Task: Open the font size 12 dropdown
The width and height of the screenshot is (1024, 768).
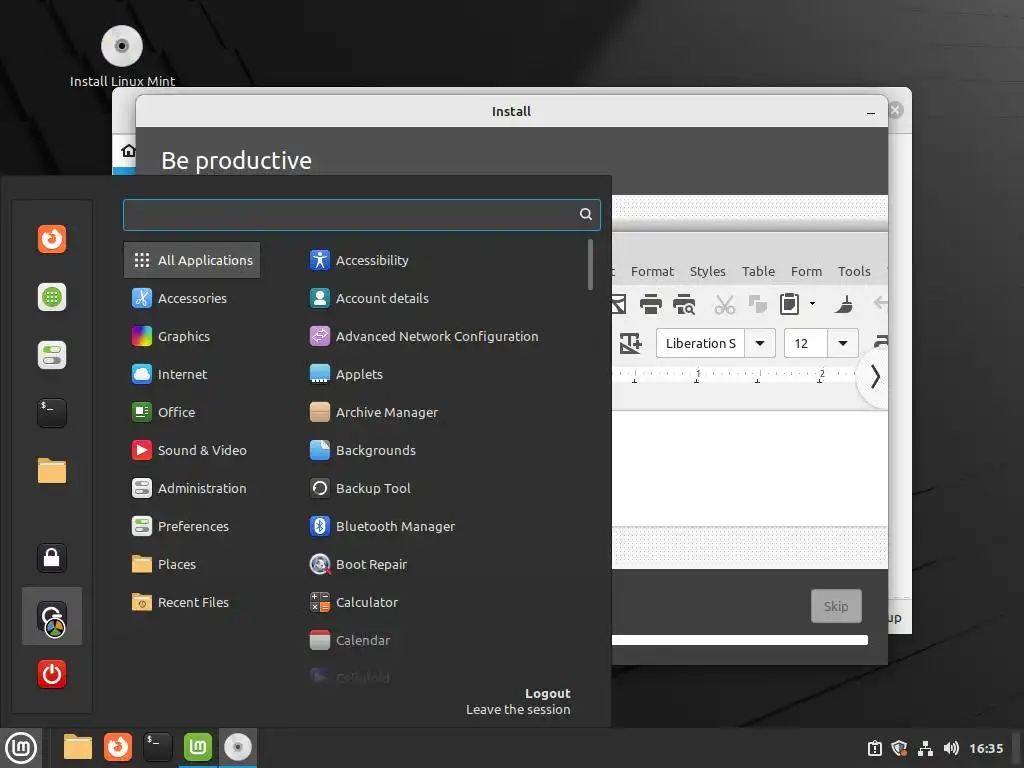Action: coord(843,343)
